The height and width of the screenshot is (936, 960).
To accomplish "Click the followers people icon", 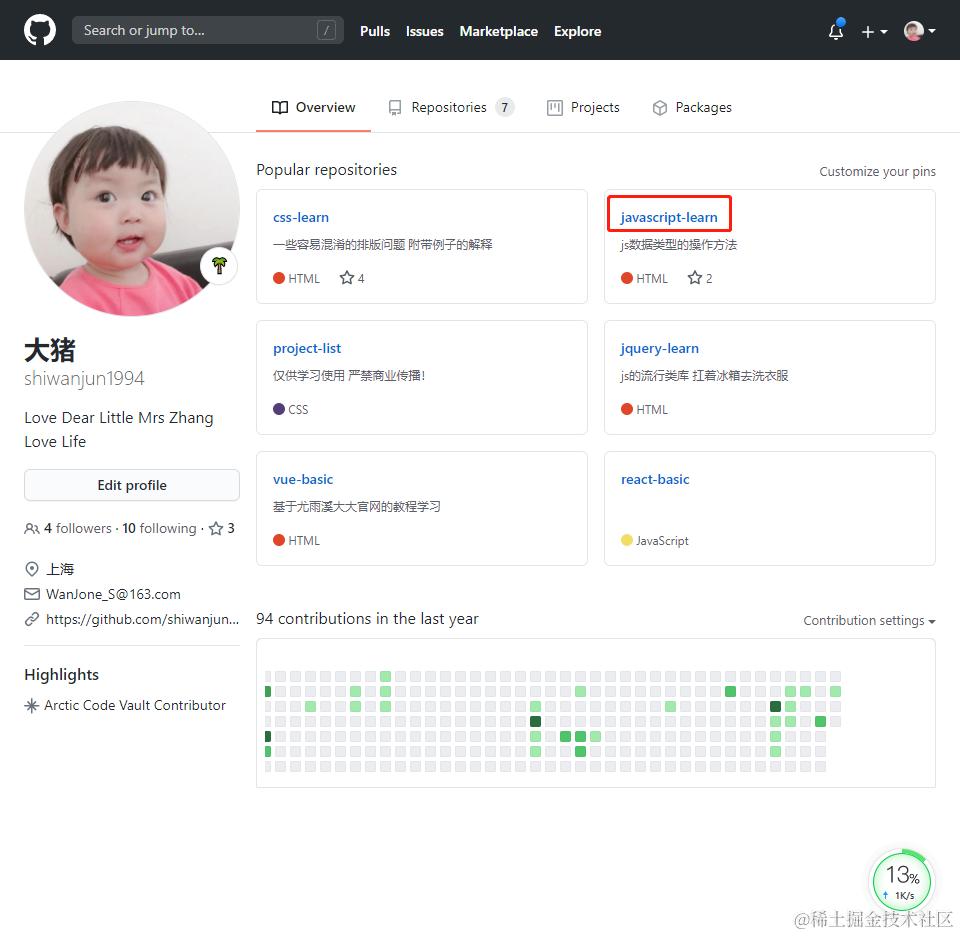I will click(x=32, y=528).
